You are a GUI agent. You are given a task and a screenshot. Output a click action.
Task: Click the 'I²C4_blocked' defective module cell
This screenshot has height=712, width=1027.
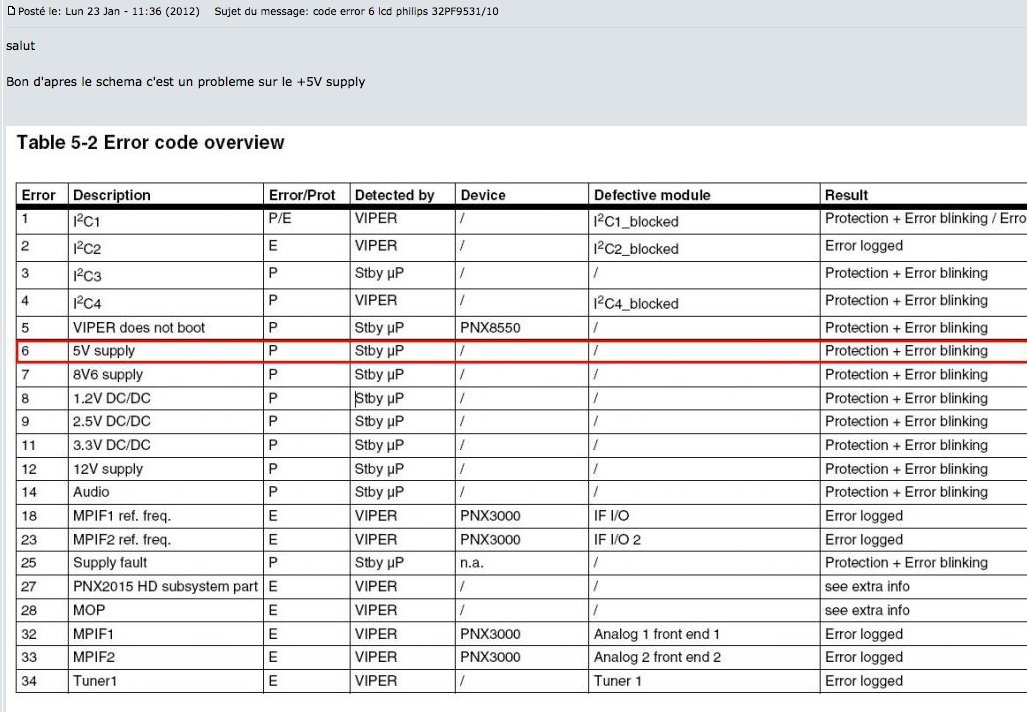click(x=636, y=303)
